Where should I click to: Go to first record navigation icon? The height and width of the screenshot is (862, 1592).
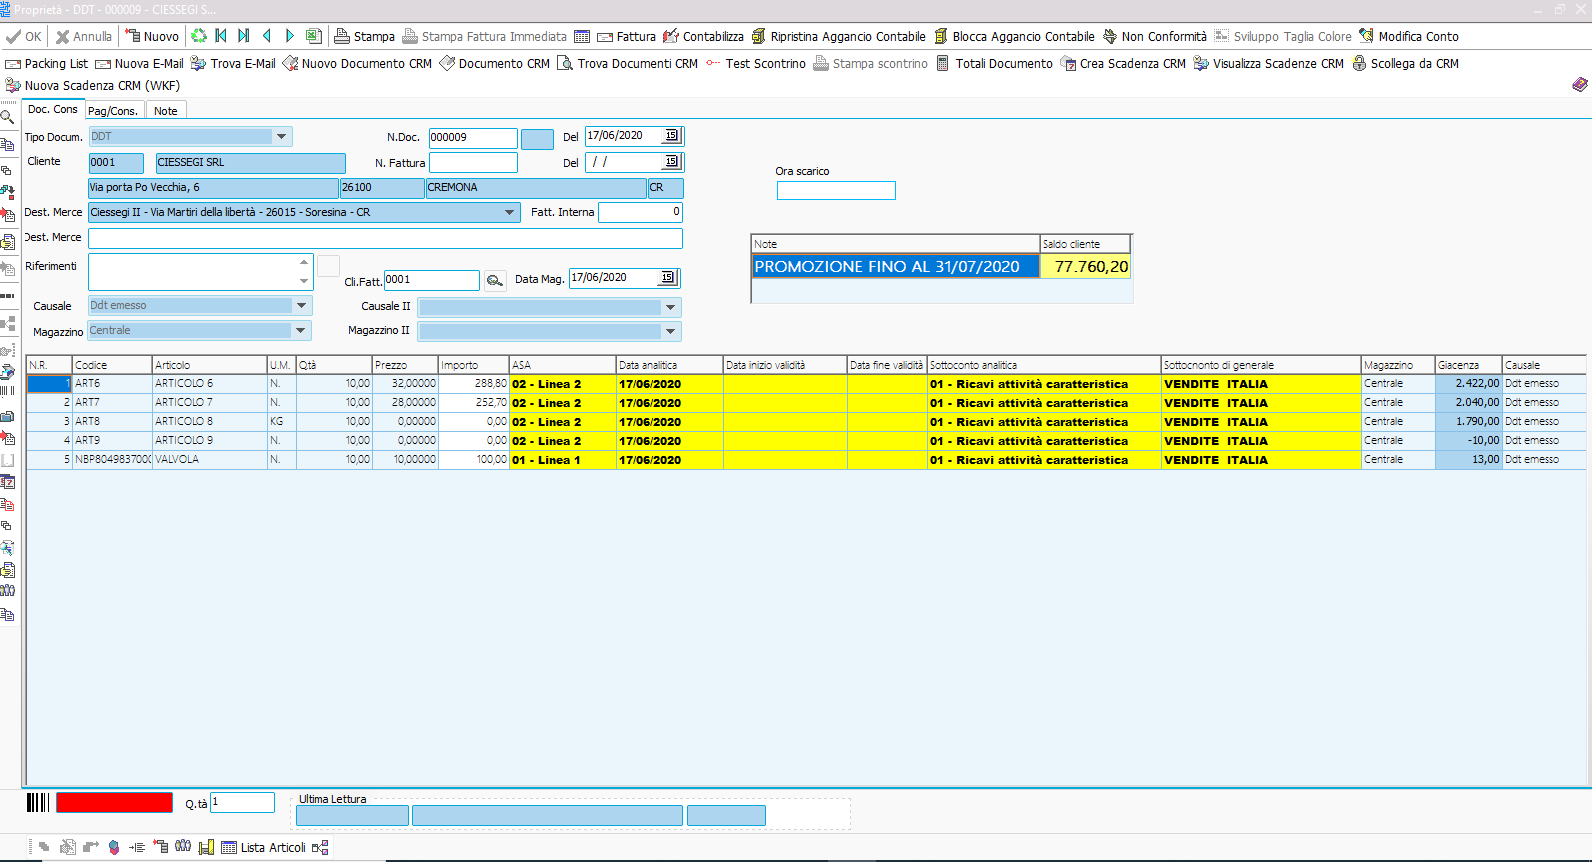[x=221, y=36]
